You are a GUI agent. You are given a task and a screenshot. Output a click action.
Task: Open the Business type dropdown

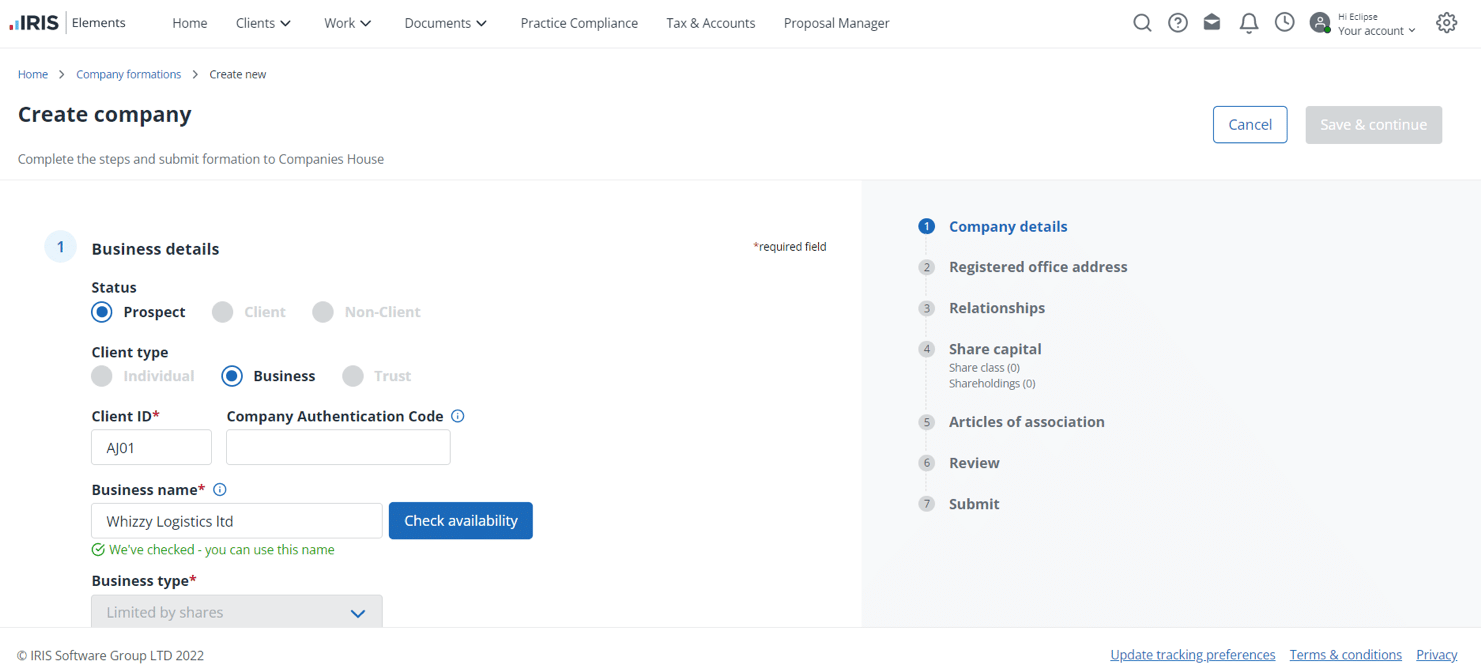[x=236, y=612]
